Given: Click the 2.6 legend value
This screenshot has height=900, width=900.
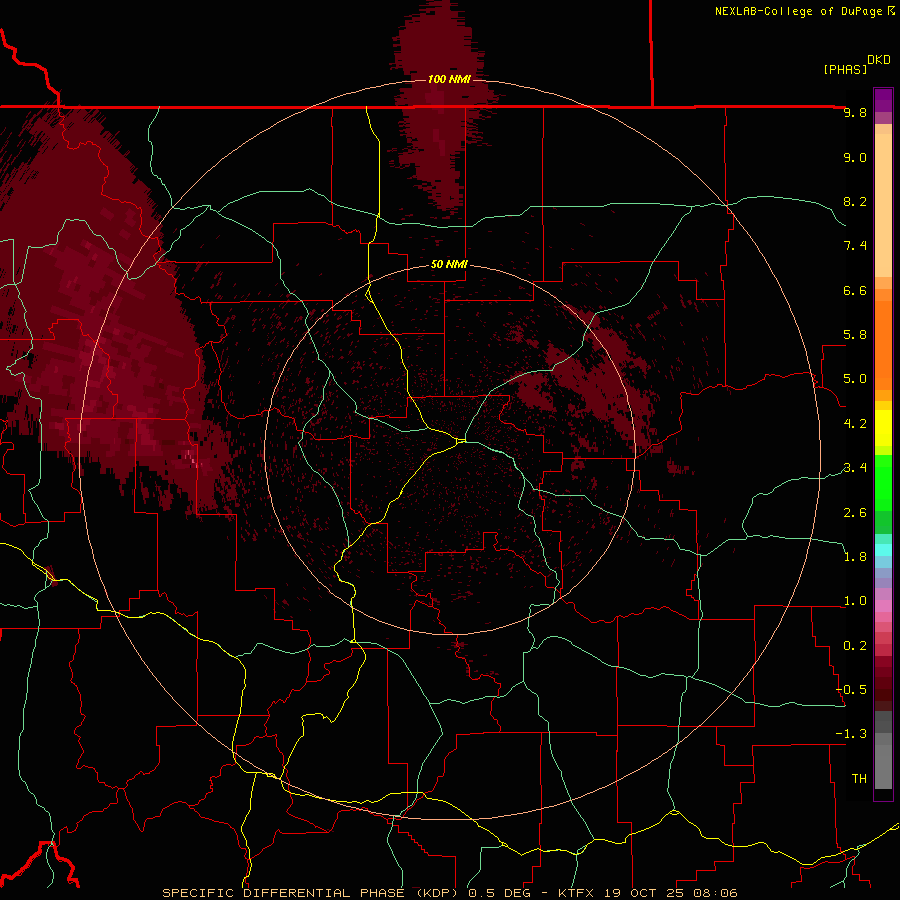Looking at the screenshot, I should [855, 513].
